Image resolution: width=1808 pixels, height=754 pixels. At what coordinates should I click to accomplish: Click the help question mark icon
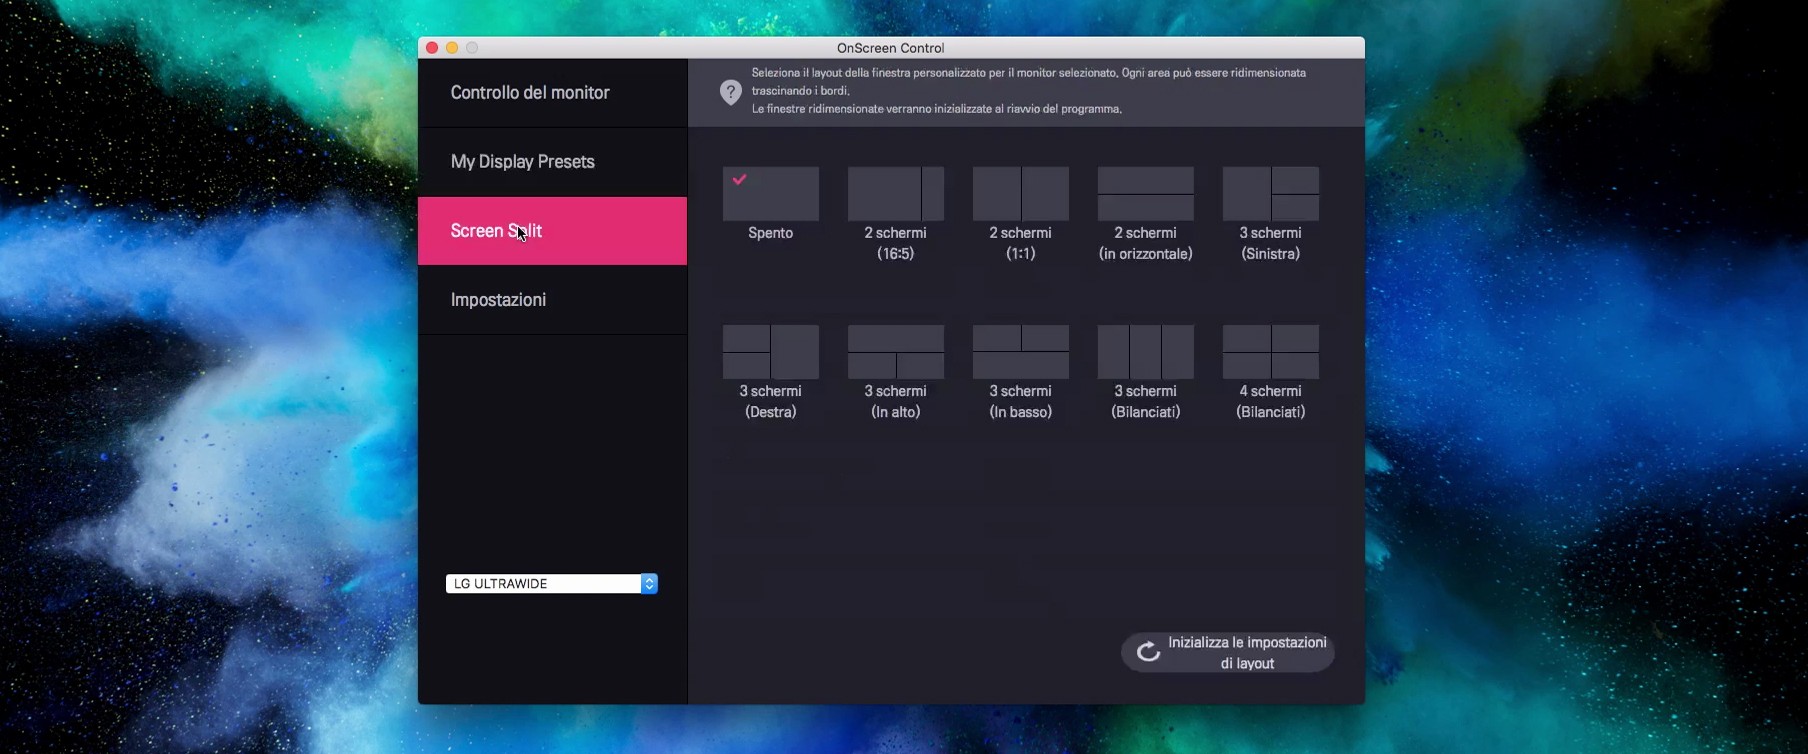[x=731, y=92]
